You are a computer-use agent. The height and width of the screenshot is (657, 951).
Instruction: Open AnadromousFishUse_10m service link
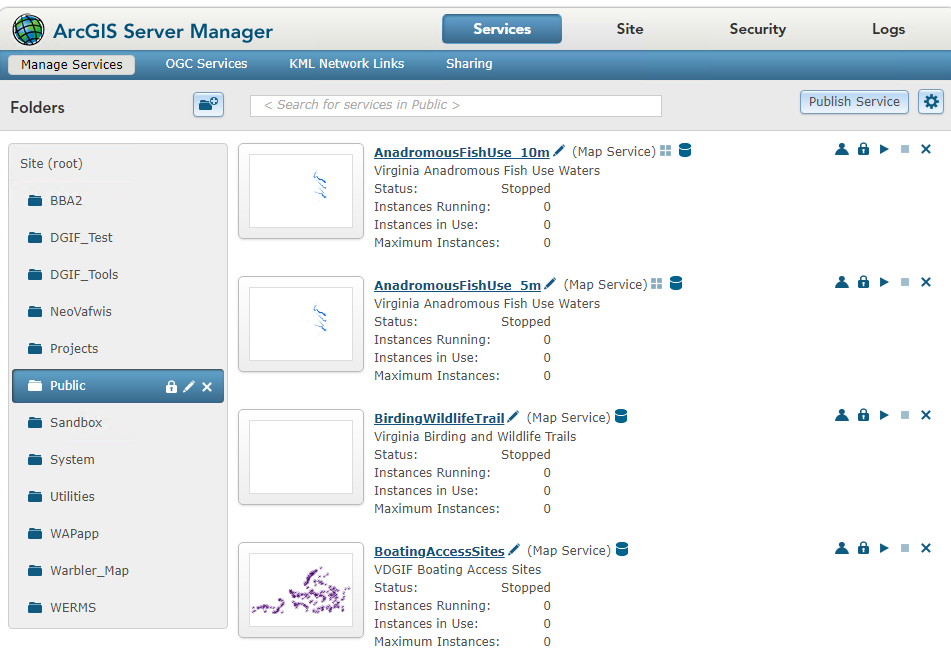coord(462,152)
